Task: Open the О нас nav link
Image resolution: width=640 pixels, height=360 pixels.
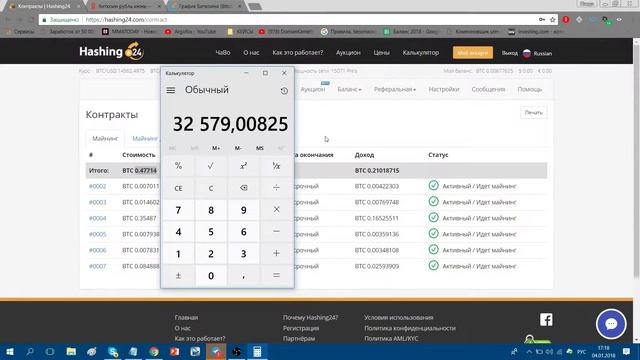Action: point(251,53)
